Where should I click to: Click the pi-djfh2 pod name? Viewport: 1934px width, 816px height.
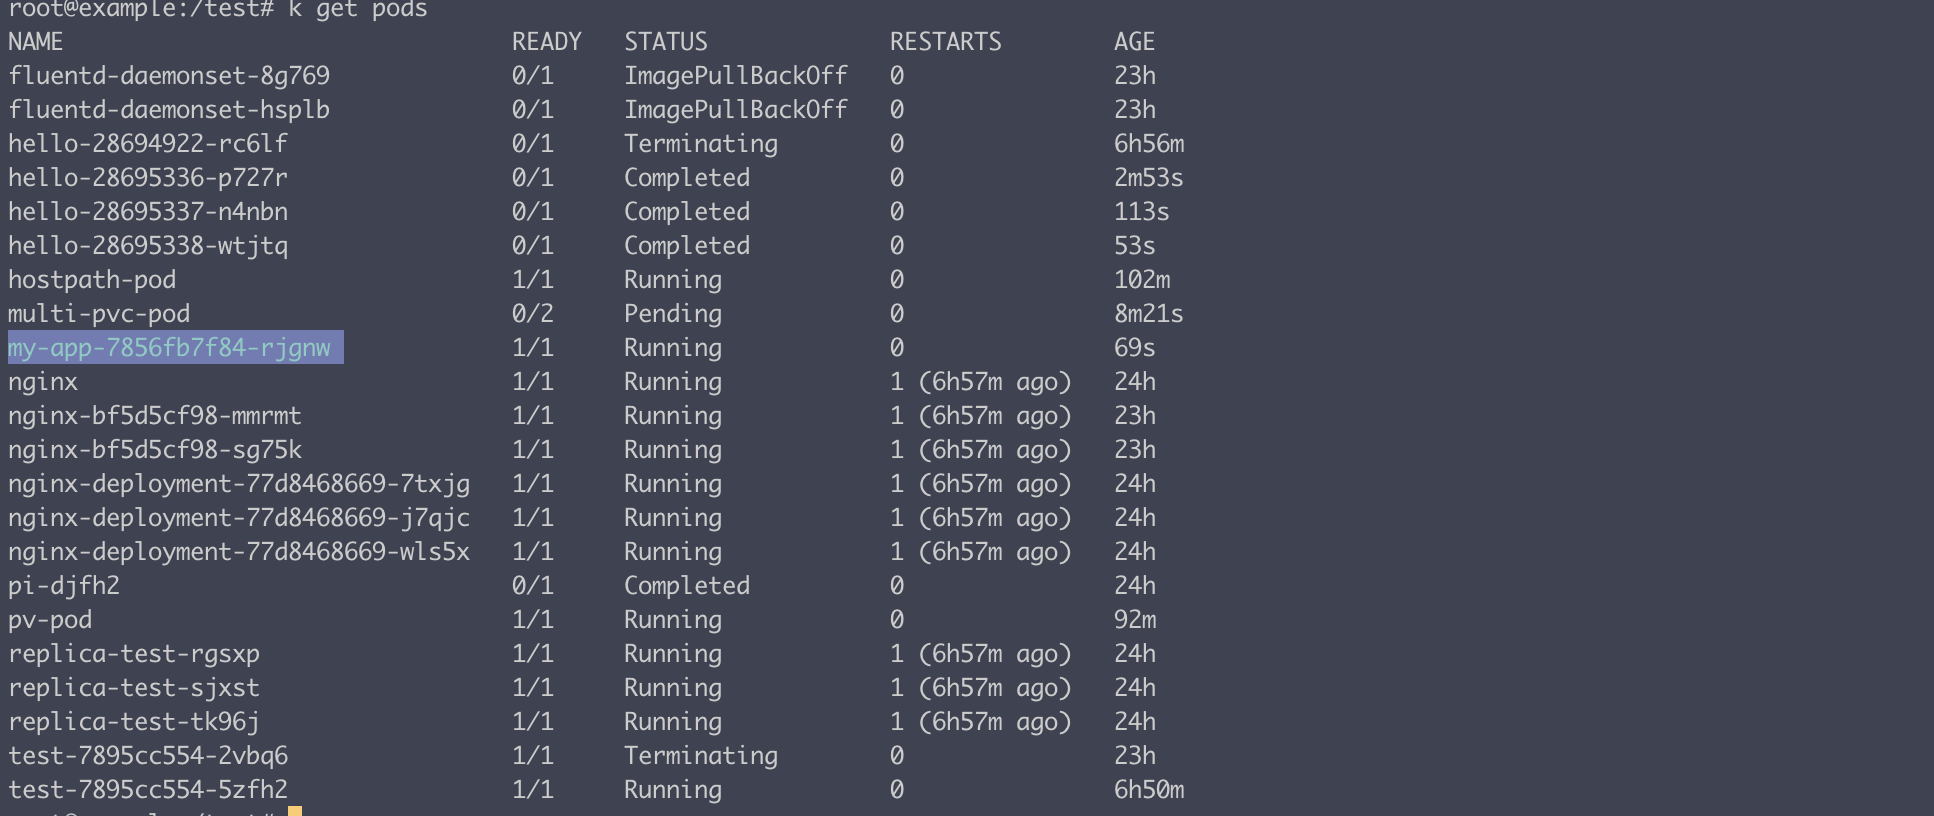coord(64,586)
